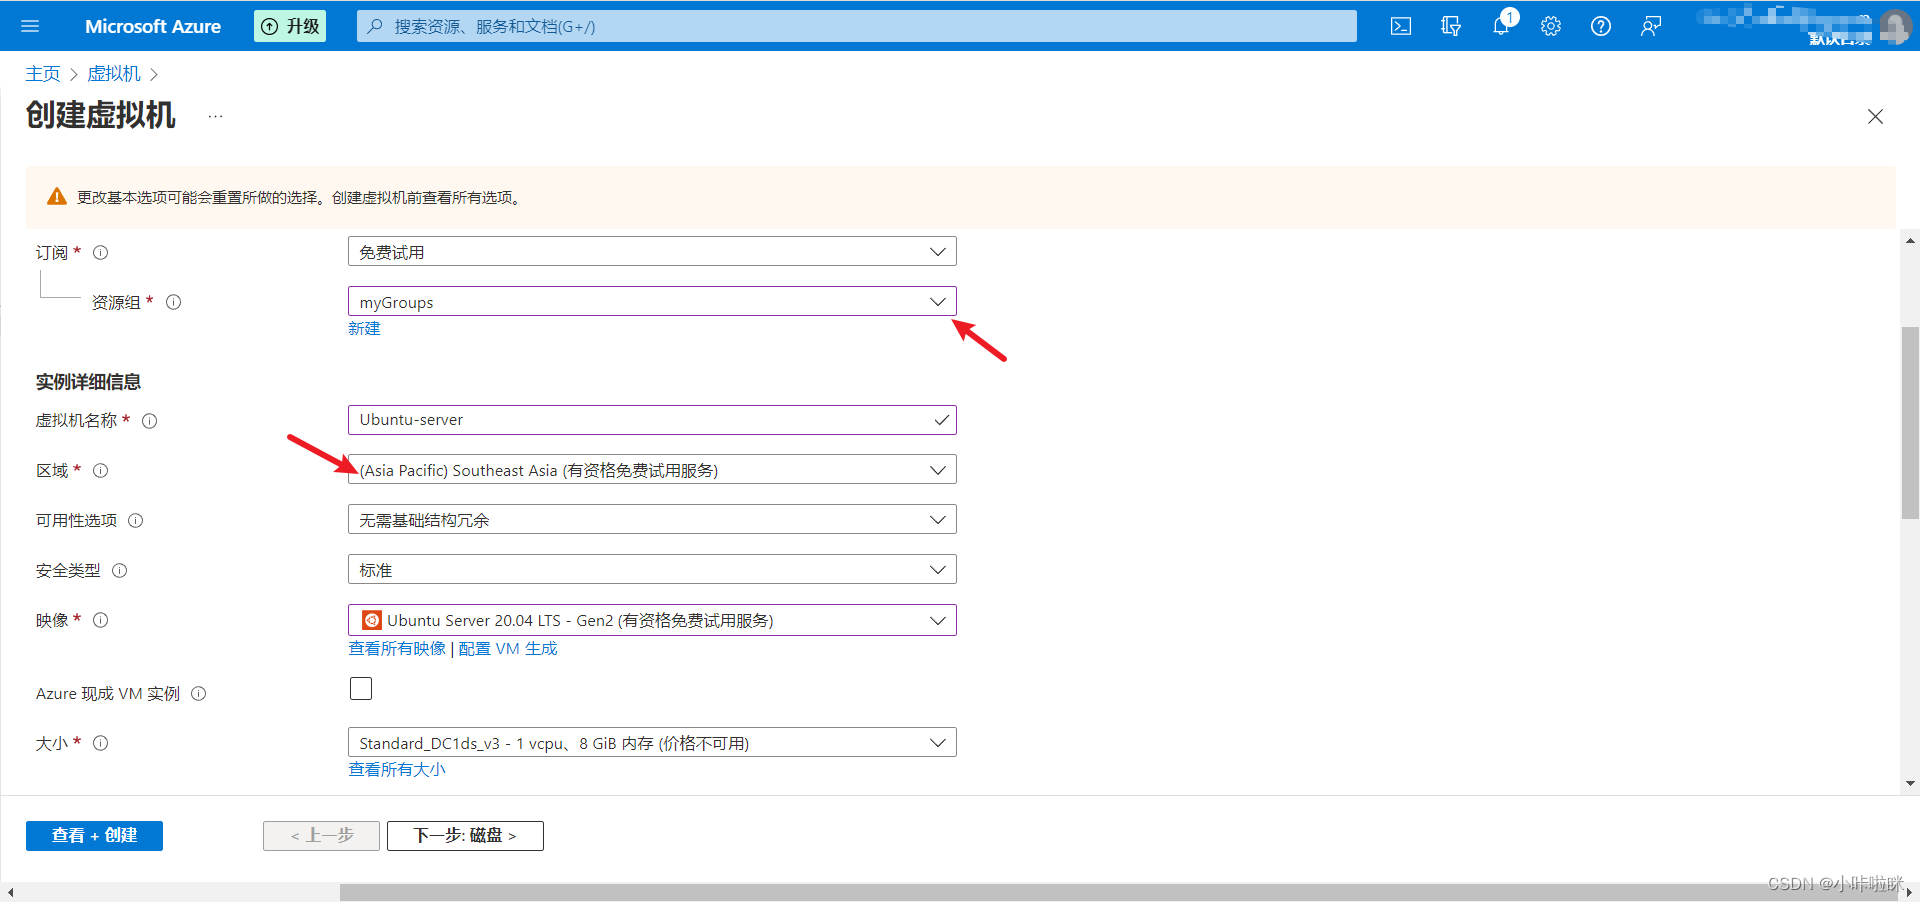The width and height of the screenshot is (1920, 902).
Task: Click the search resources box
Action: coord(856,26)
